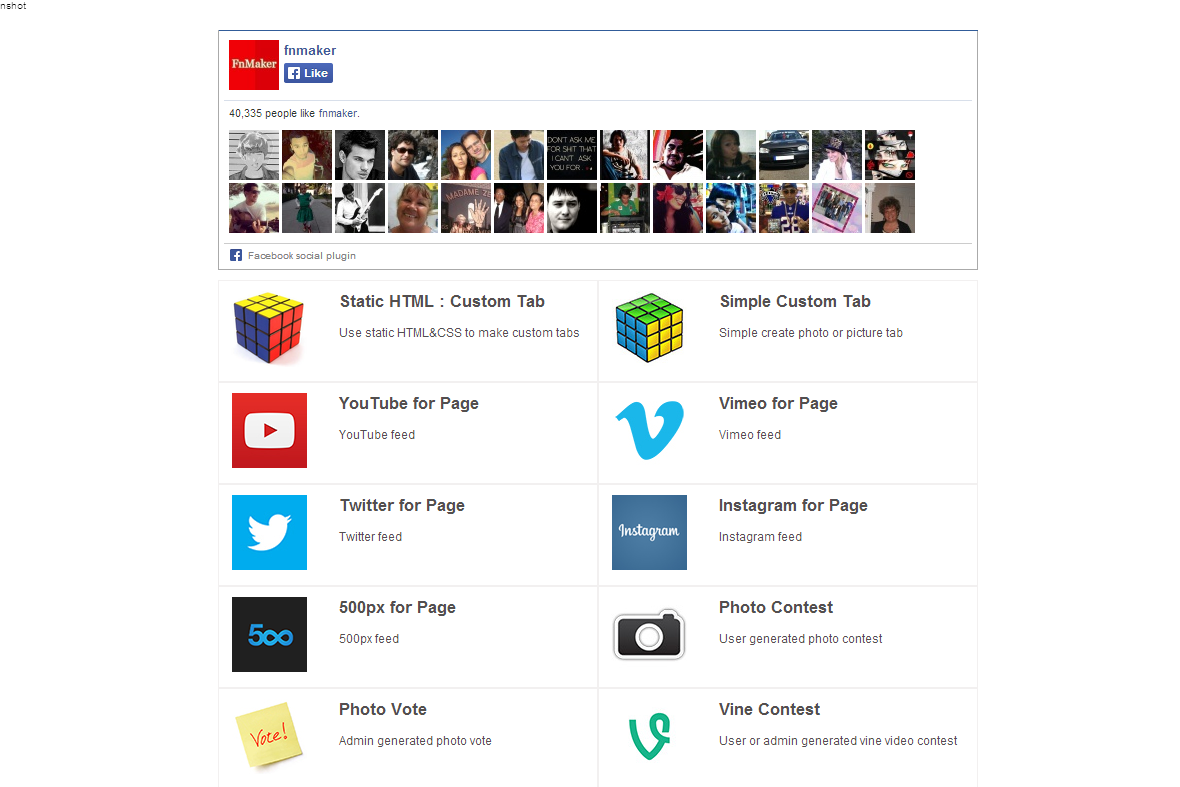
Task: Click the Facebook Like button
Action: 309,73
